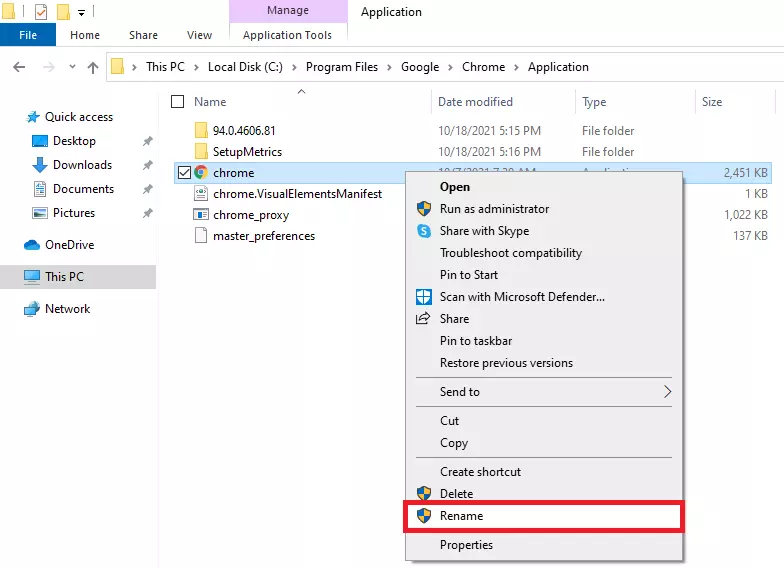Click the Back arrow navigation button
Viewport: 784px width, 568px height.
click(x=19, y=67)
